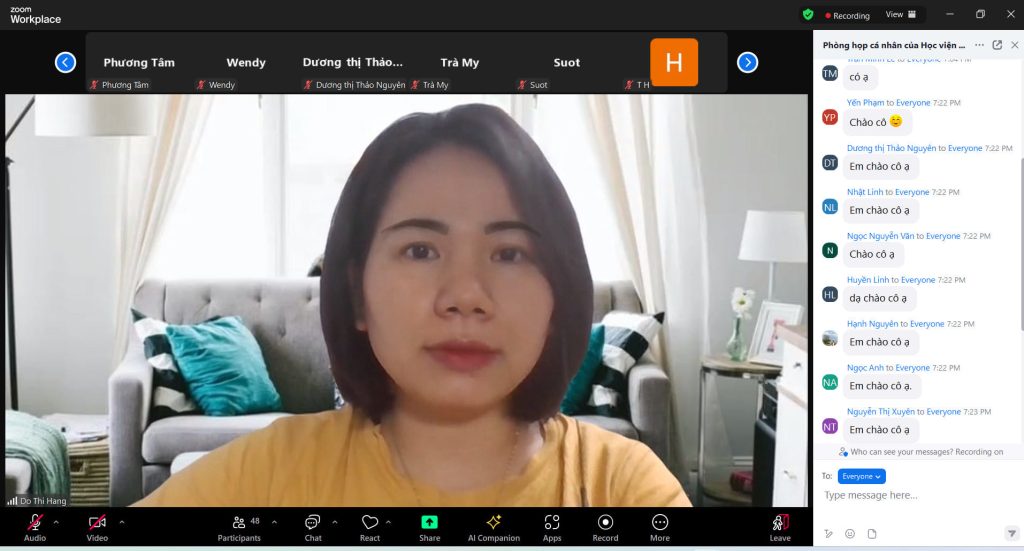This screenshot has height=551, width=1024.
Task: Expand the Participants options caret
Action: tap(270, 521)
